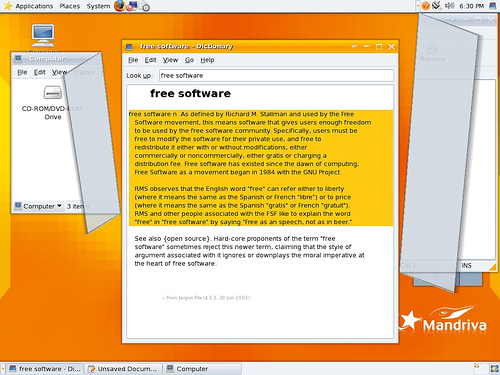Open Edit menu in Dictionary window

(x=150, y=60)
